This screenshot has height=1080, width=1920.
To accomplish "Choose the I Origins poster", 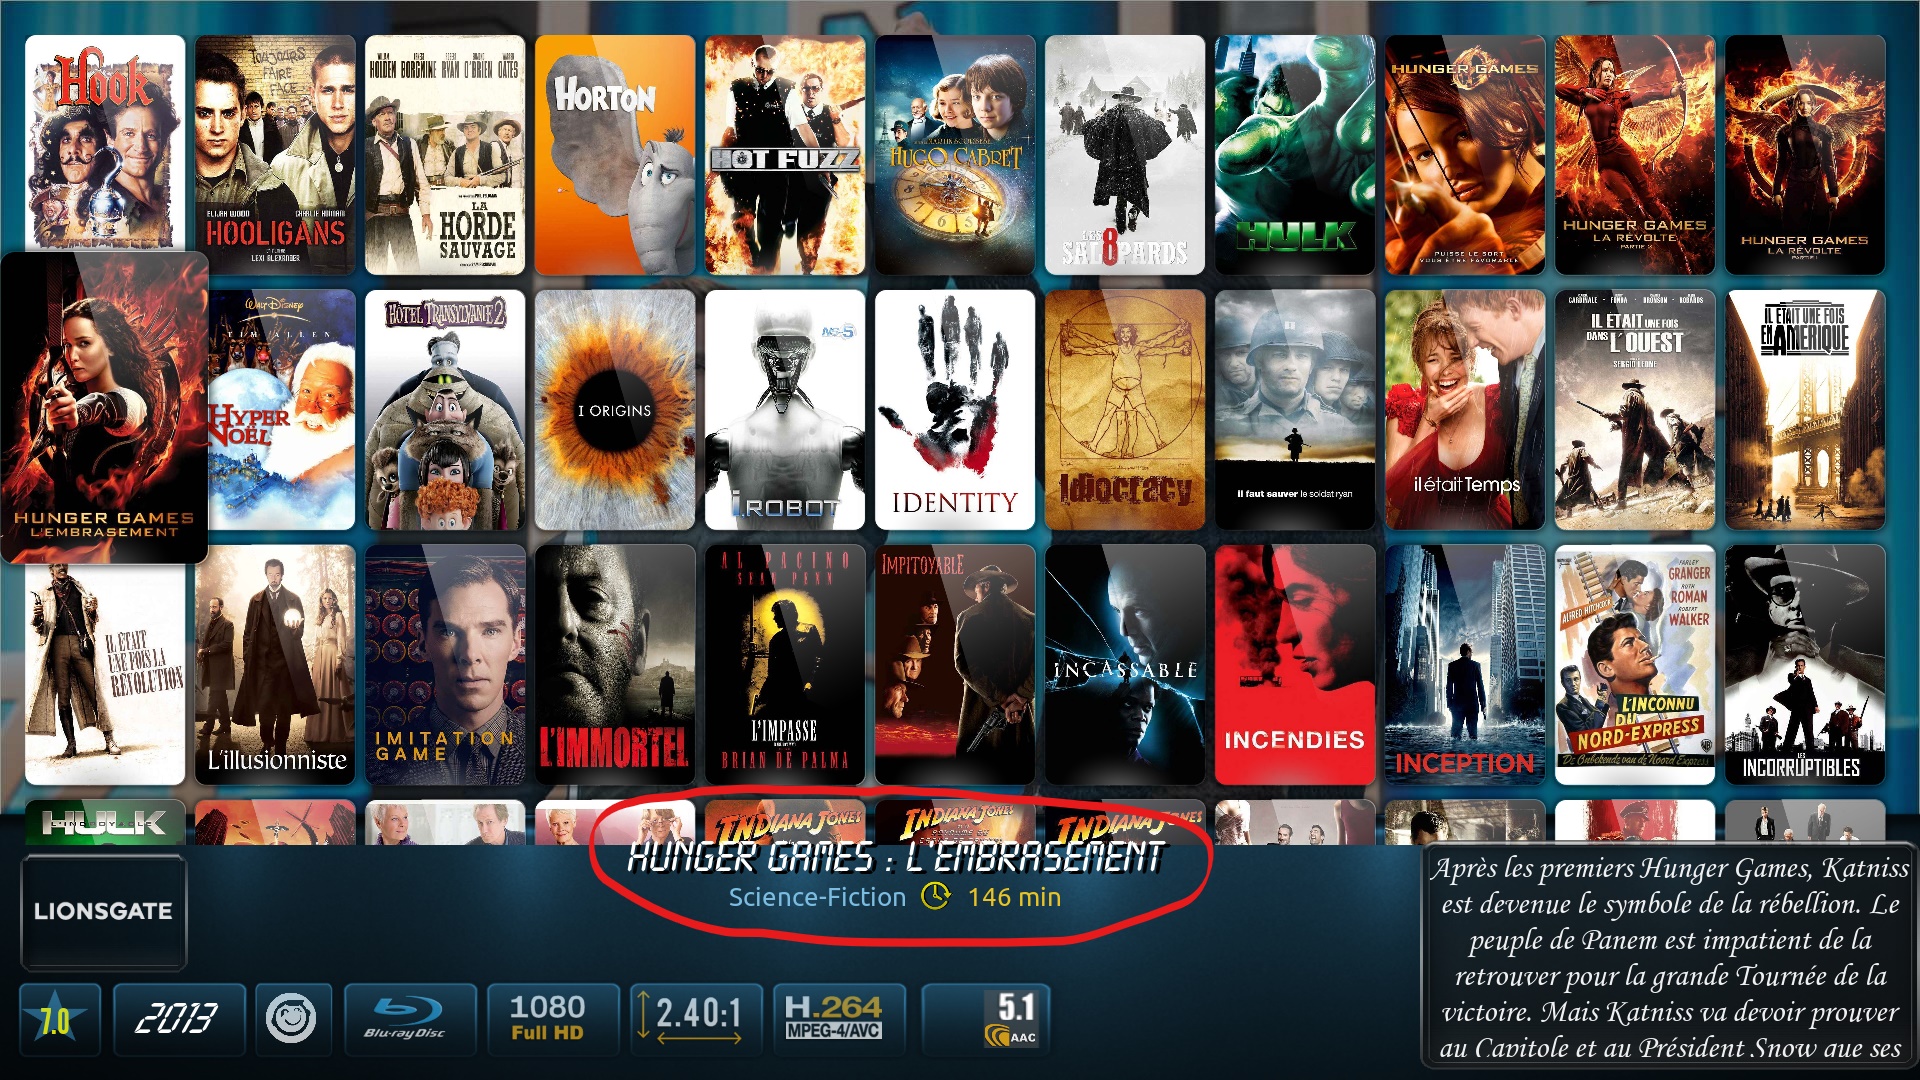I will pyautogui.click(x=615, y=410).
